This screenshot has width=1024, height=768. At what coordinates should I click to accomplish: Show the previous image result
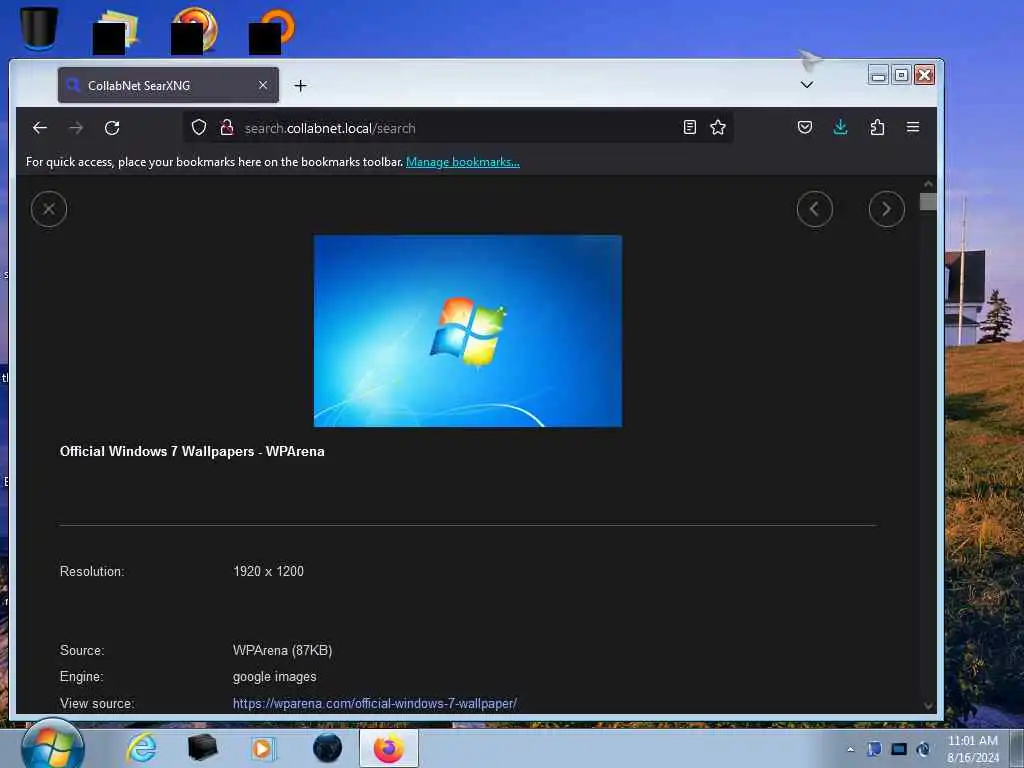(x=814, y=209)
